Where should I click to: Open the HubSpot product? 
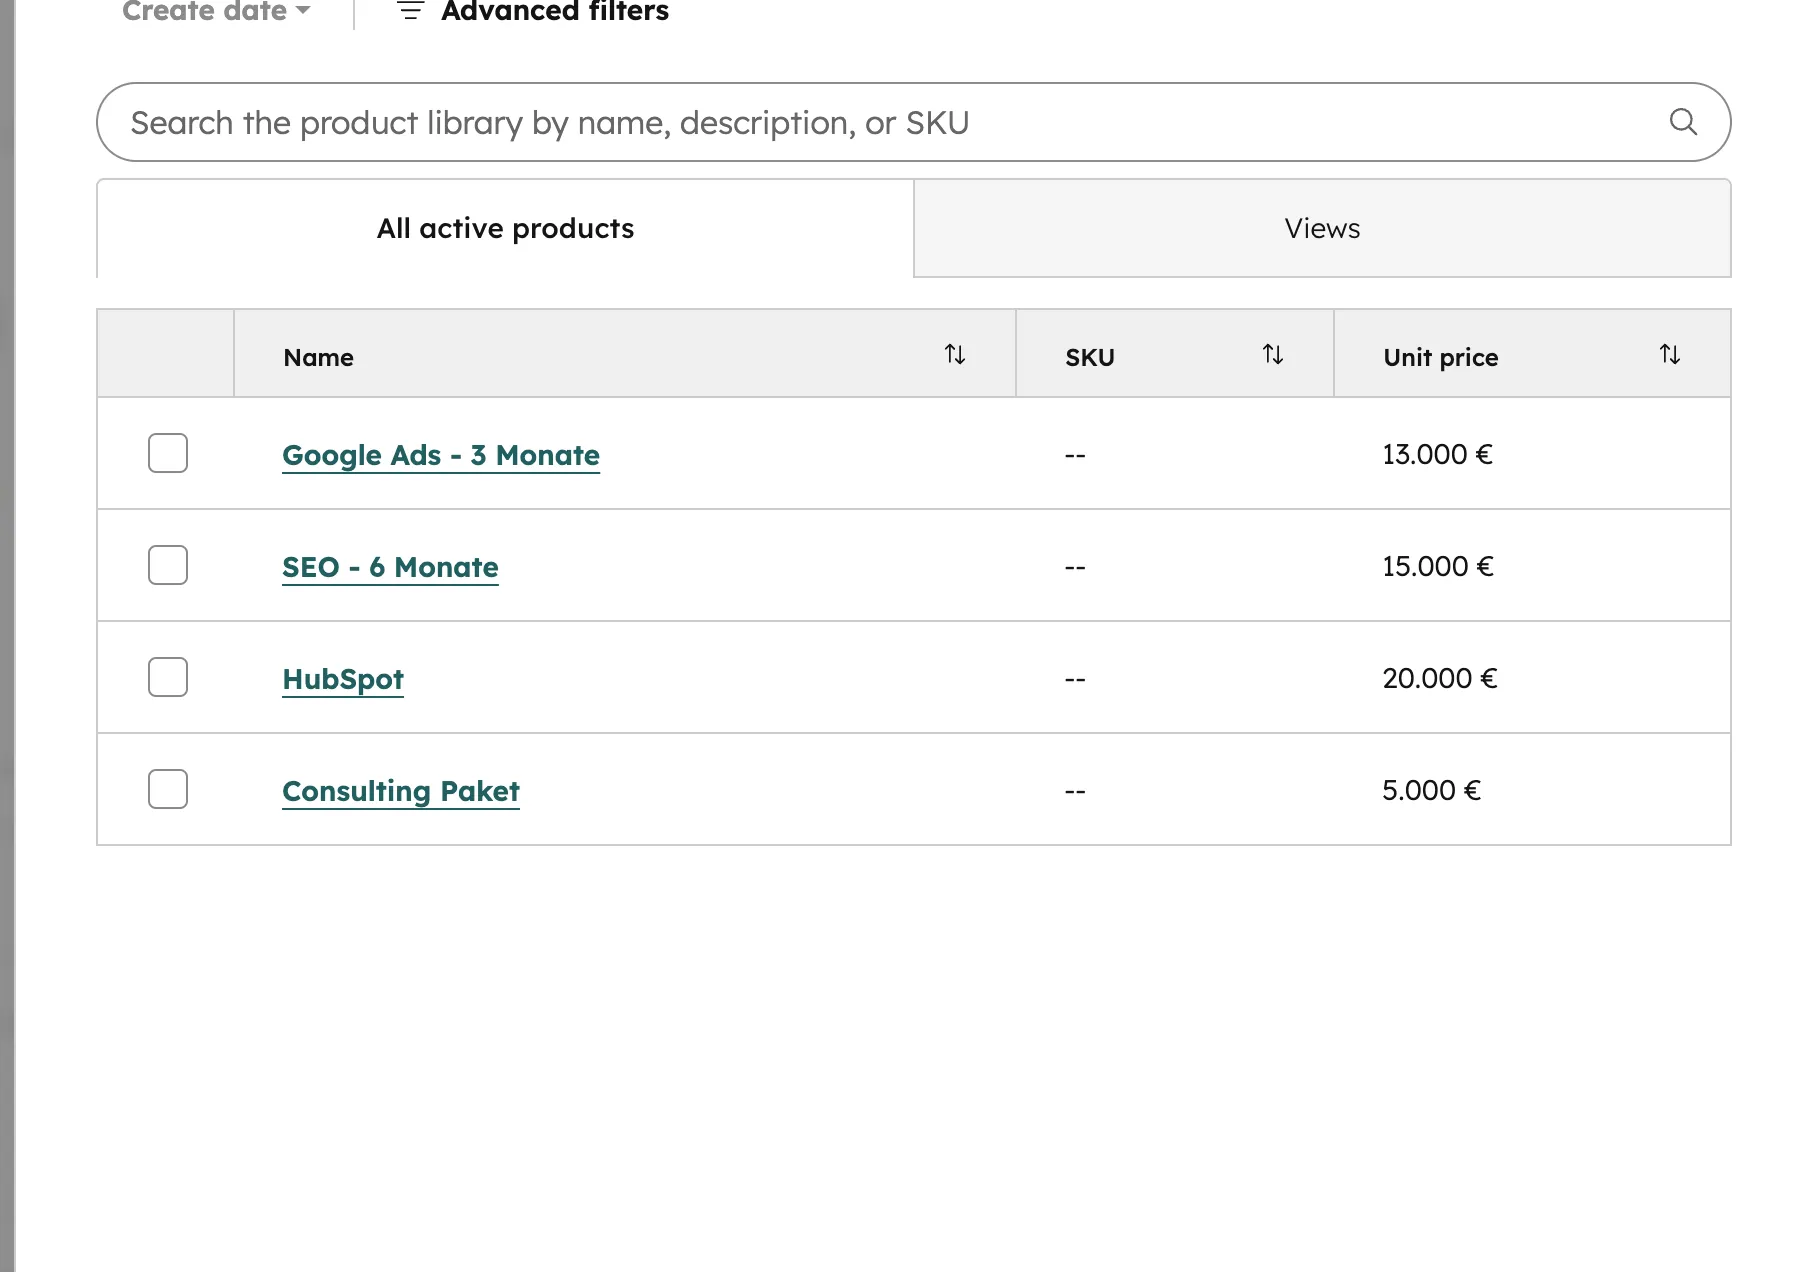click(x=343, y=679)
